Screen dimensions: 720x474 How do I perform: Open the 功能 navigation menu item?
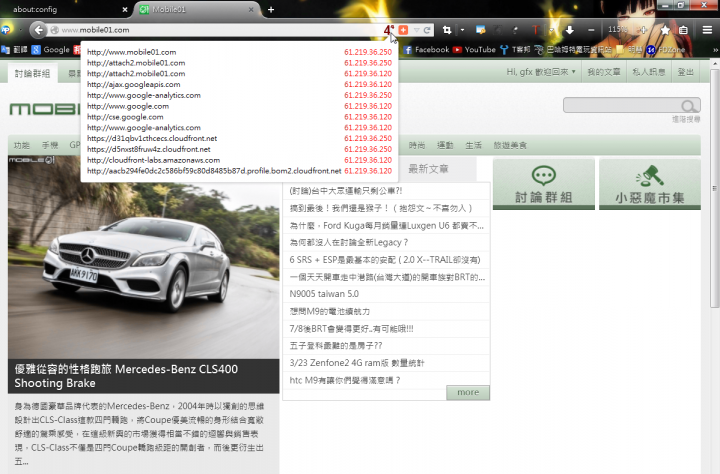coord(22,145)
